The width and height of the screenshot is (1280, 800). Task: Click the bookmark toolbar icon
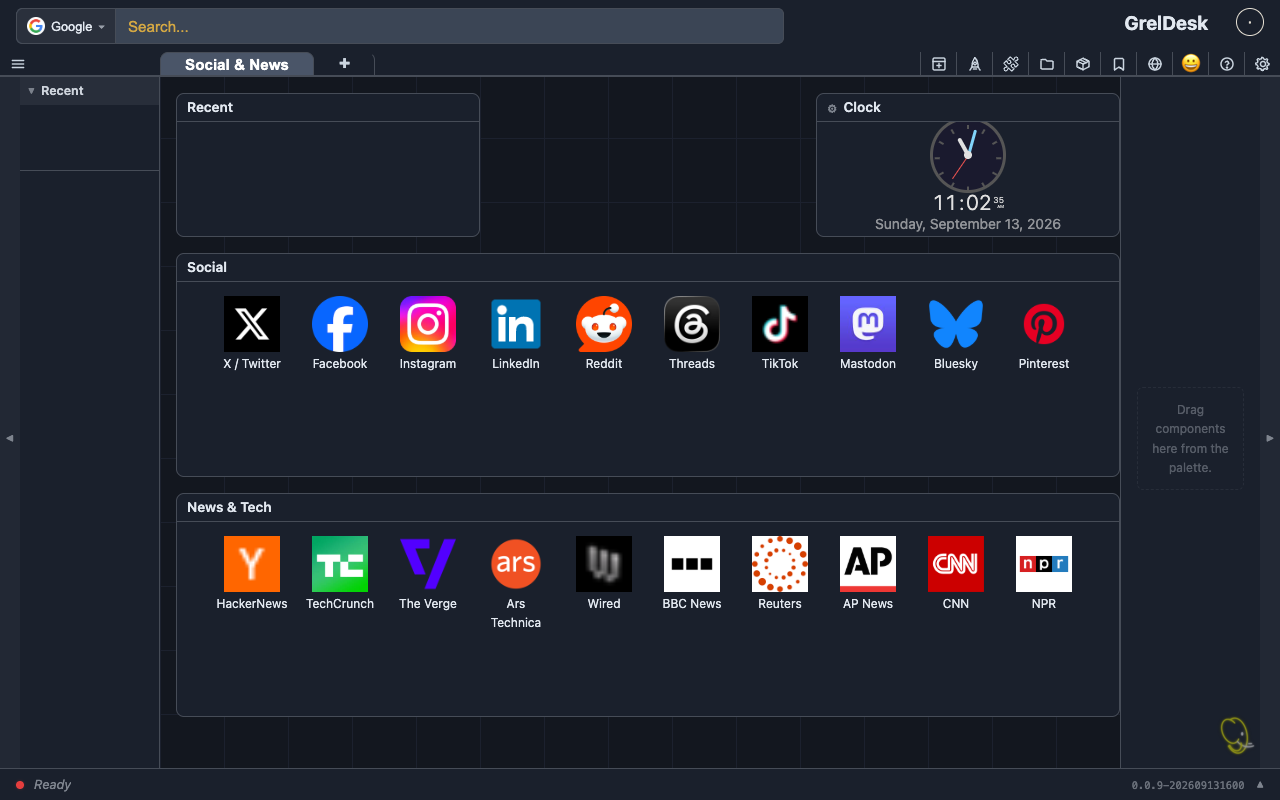(1119, 64)
